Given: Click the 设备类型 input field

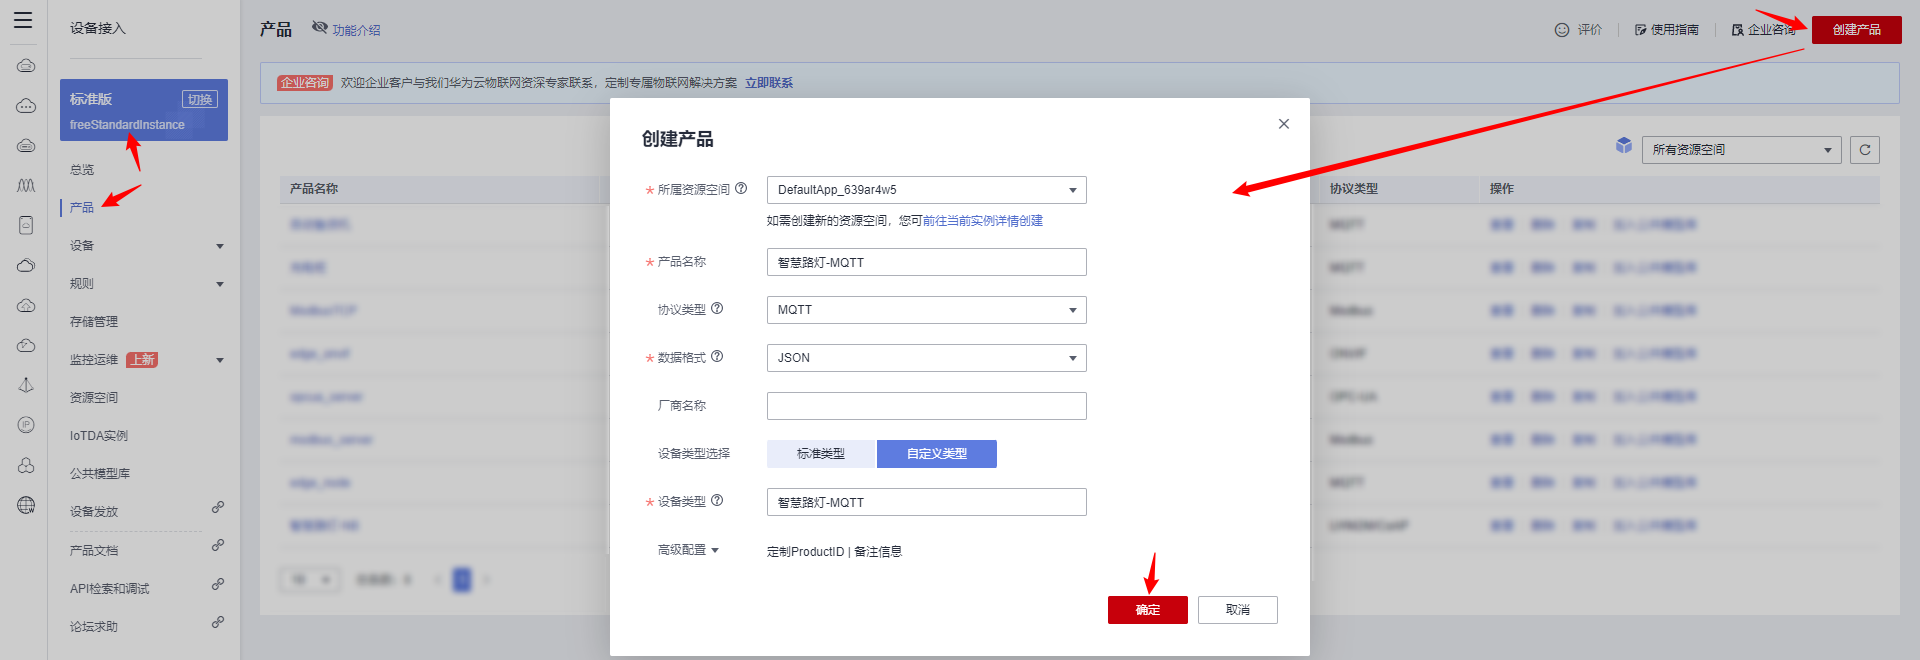Looking at the screenshot, I should [x=927, y=502].
